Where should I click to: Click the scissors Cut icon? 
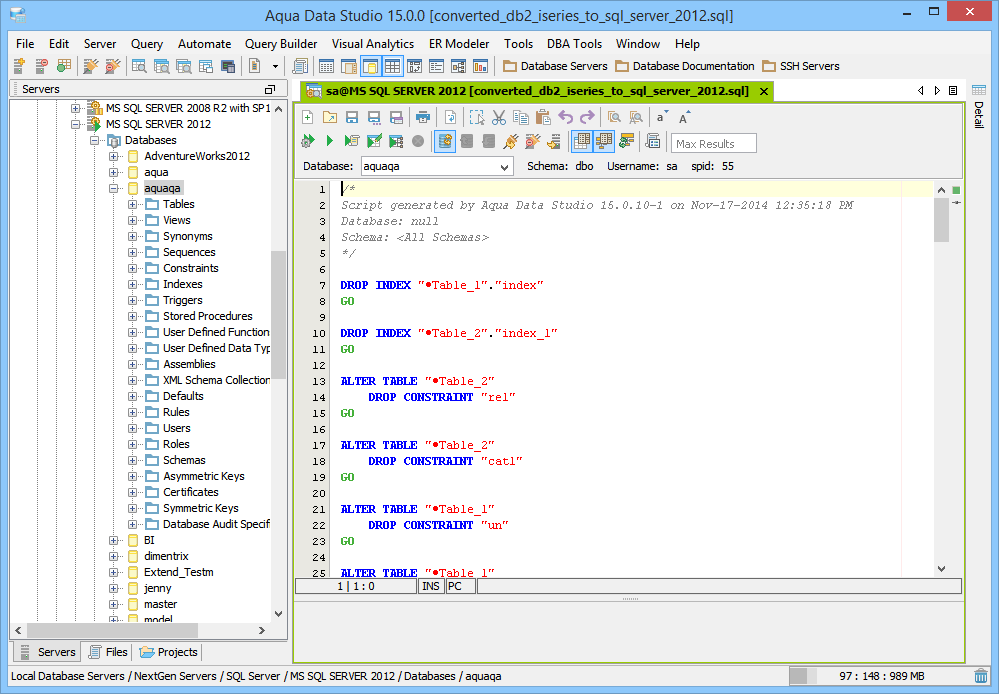tap(498, 117)
